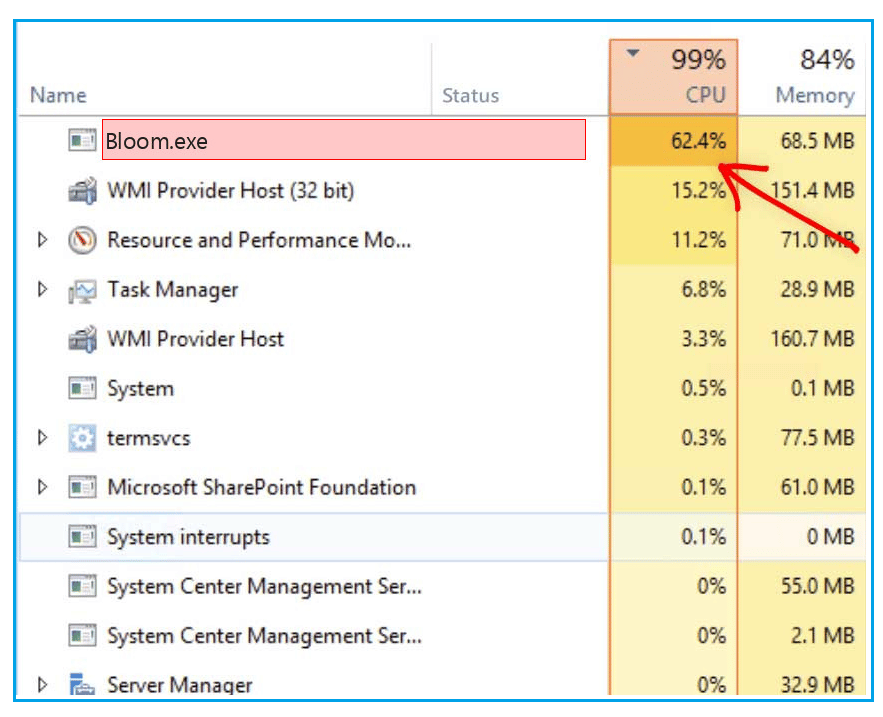Expand the termsvcs service group
The height and width of the screenshot is (717, 883).
(x=42, y=438)
